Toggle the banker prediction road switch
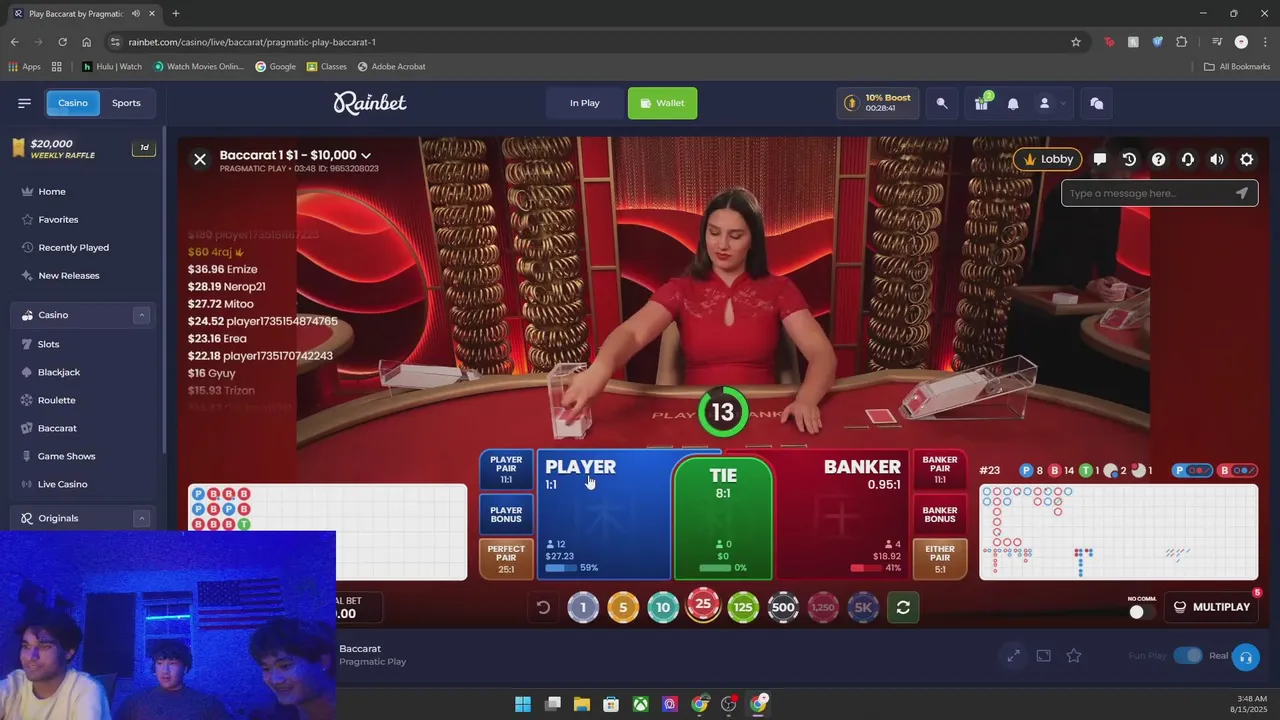The image size is (1280, 720). [x=1239, y=470]
